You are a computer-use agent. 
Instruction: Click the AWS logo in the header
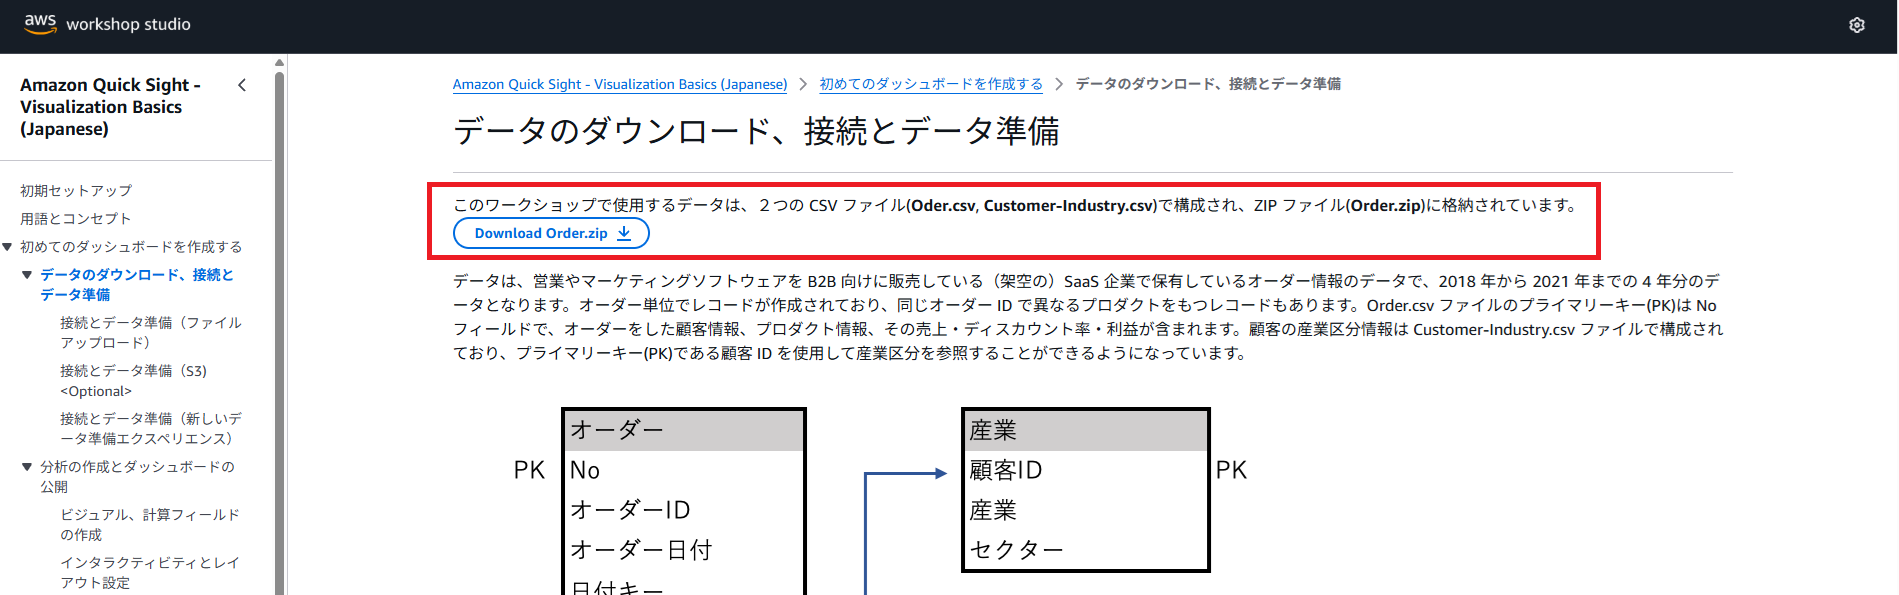point(40,24)
